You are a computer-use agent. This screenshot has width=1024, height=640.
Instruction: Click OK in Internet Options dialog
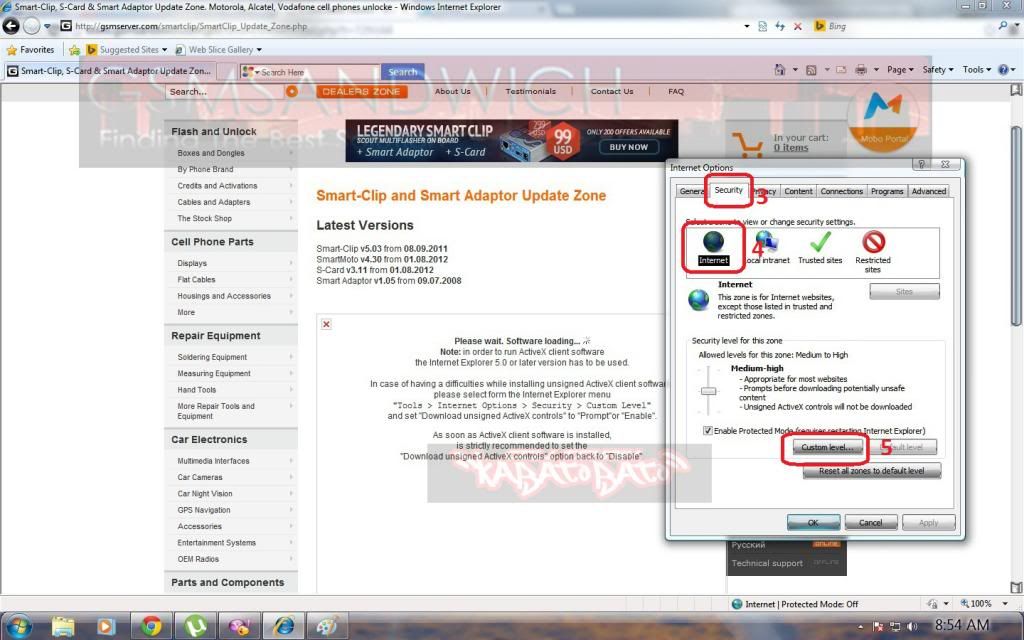click(x=814, y=522)
